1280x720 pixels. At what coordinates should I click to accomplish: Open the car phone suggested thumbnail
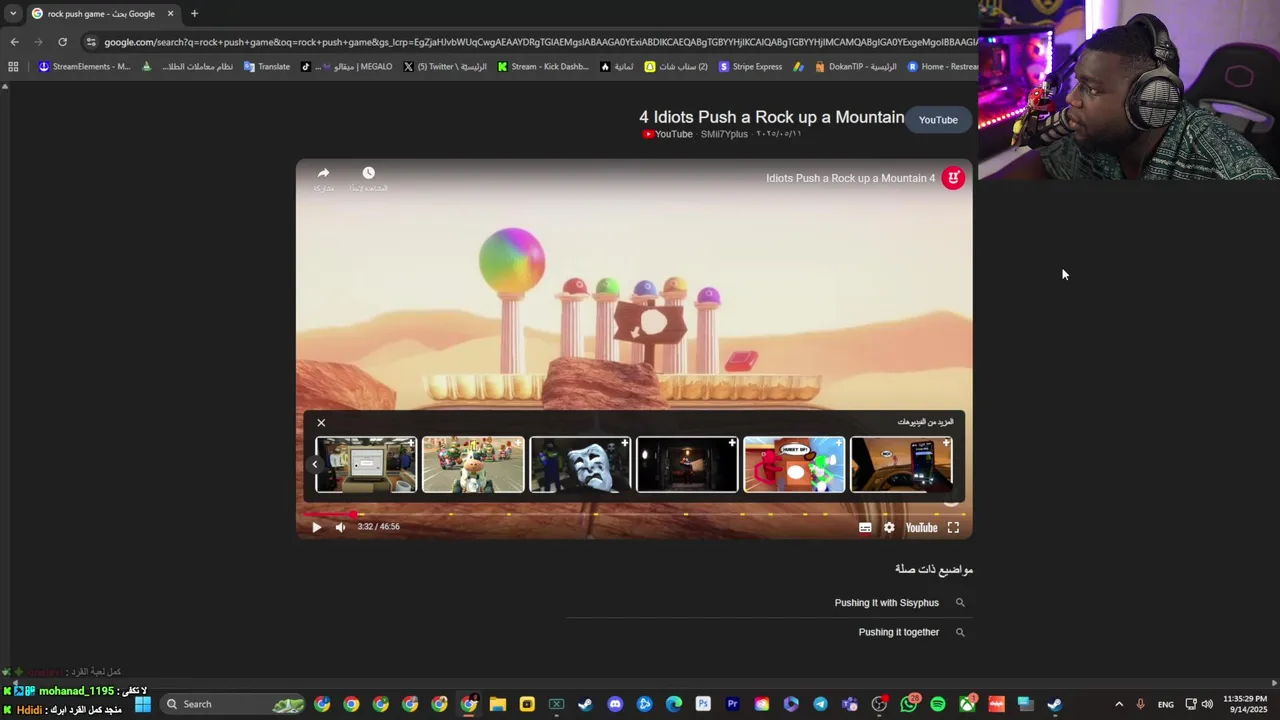click(901, 464)
